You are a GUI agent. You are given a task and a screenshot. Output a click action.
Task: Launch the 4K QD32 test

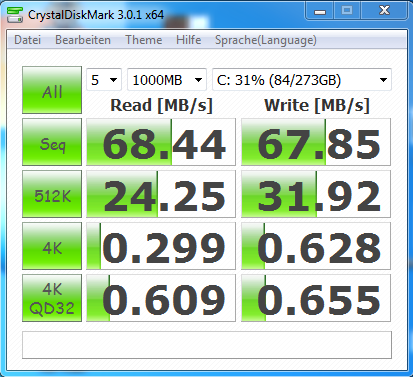52,298
